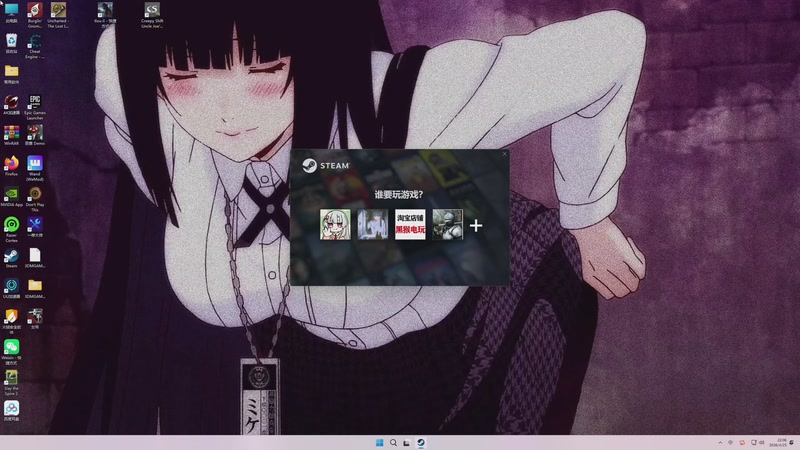Select the armored knight avatar Steam account

447,224
